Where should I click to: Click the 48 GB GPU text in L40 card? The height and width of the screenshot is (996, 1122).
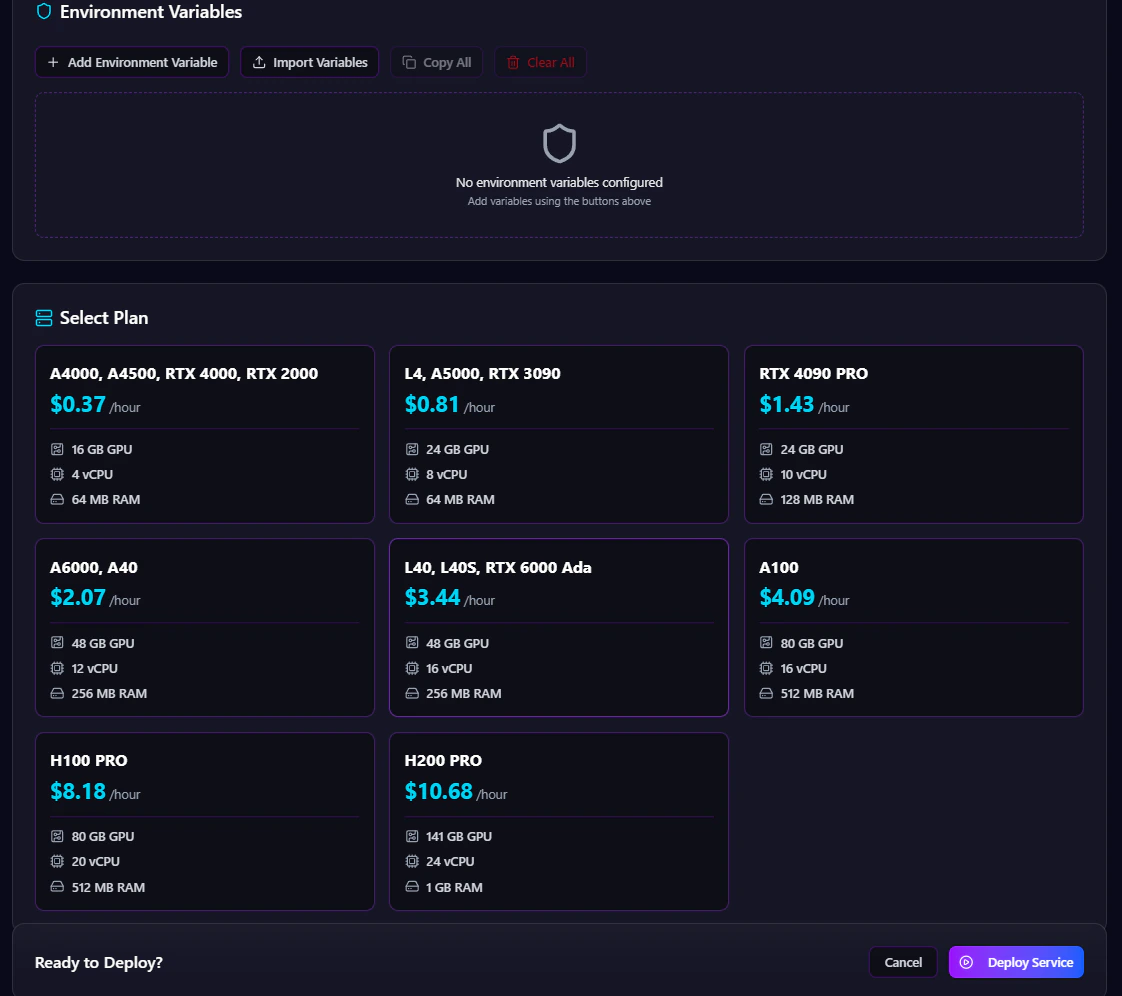tap(457, 643)
